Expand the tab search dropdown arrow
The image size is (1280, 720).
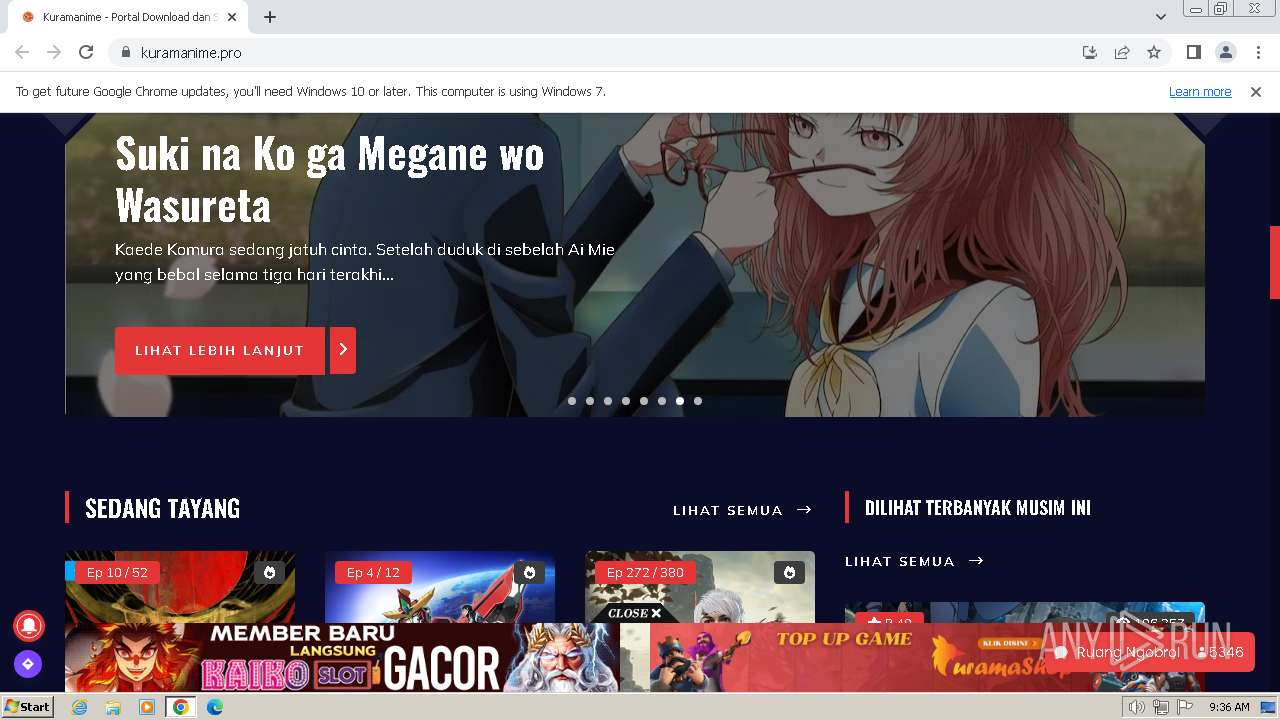[x=1161, y=17]
